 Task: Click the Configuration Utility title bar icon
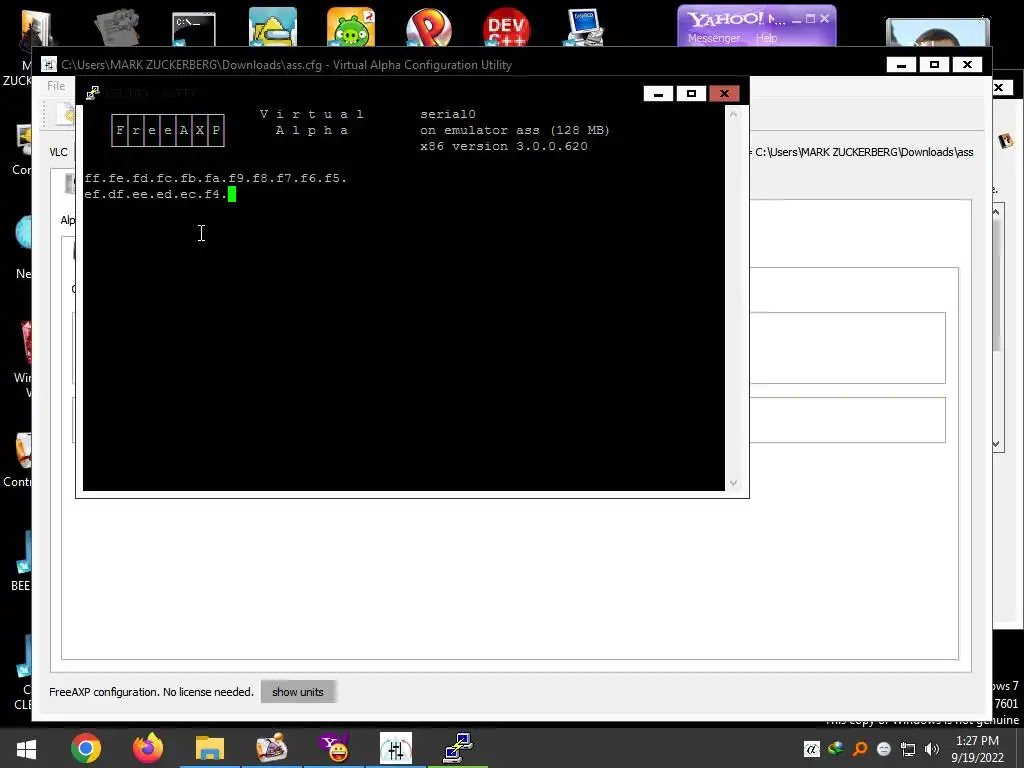48,65
